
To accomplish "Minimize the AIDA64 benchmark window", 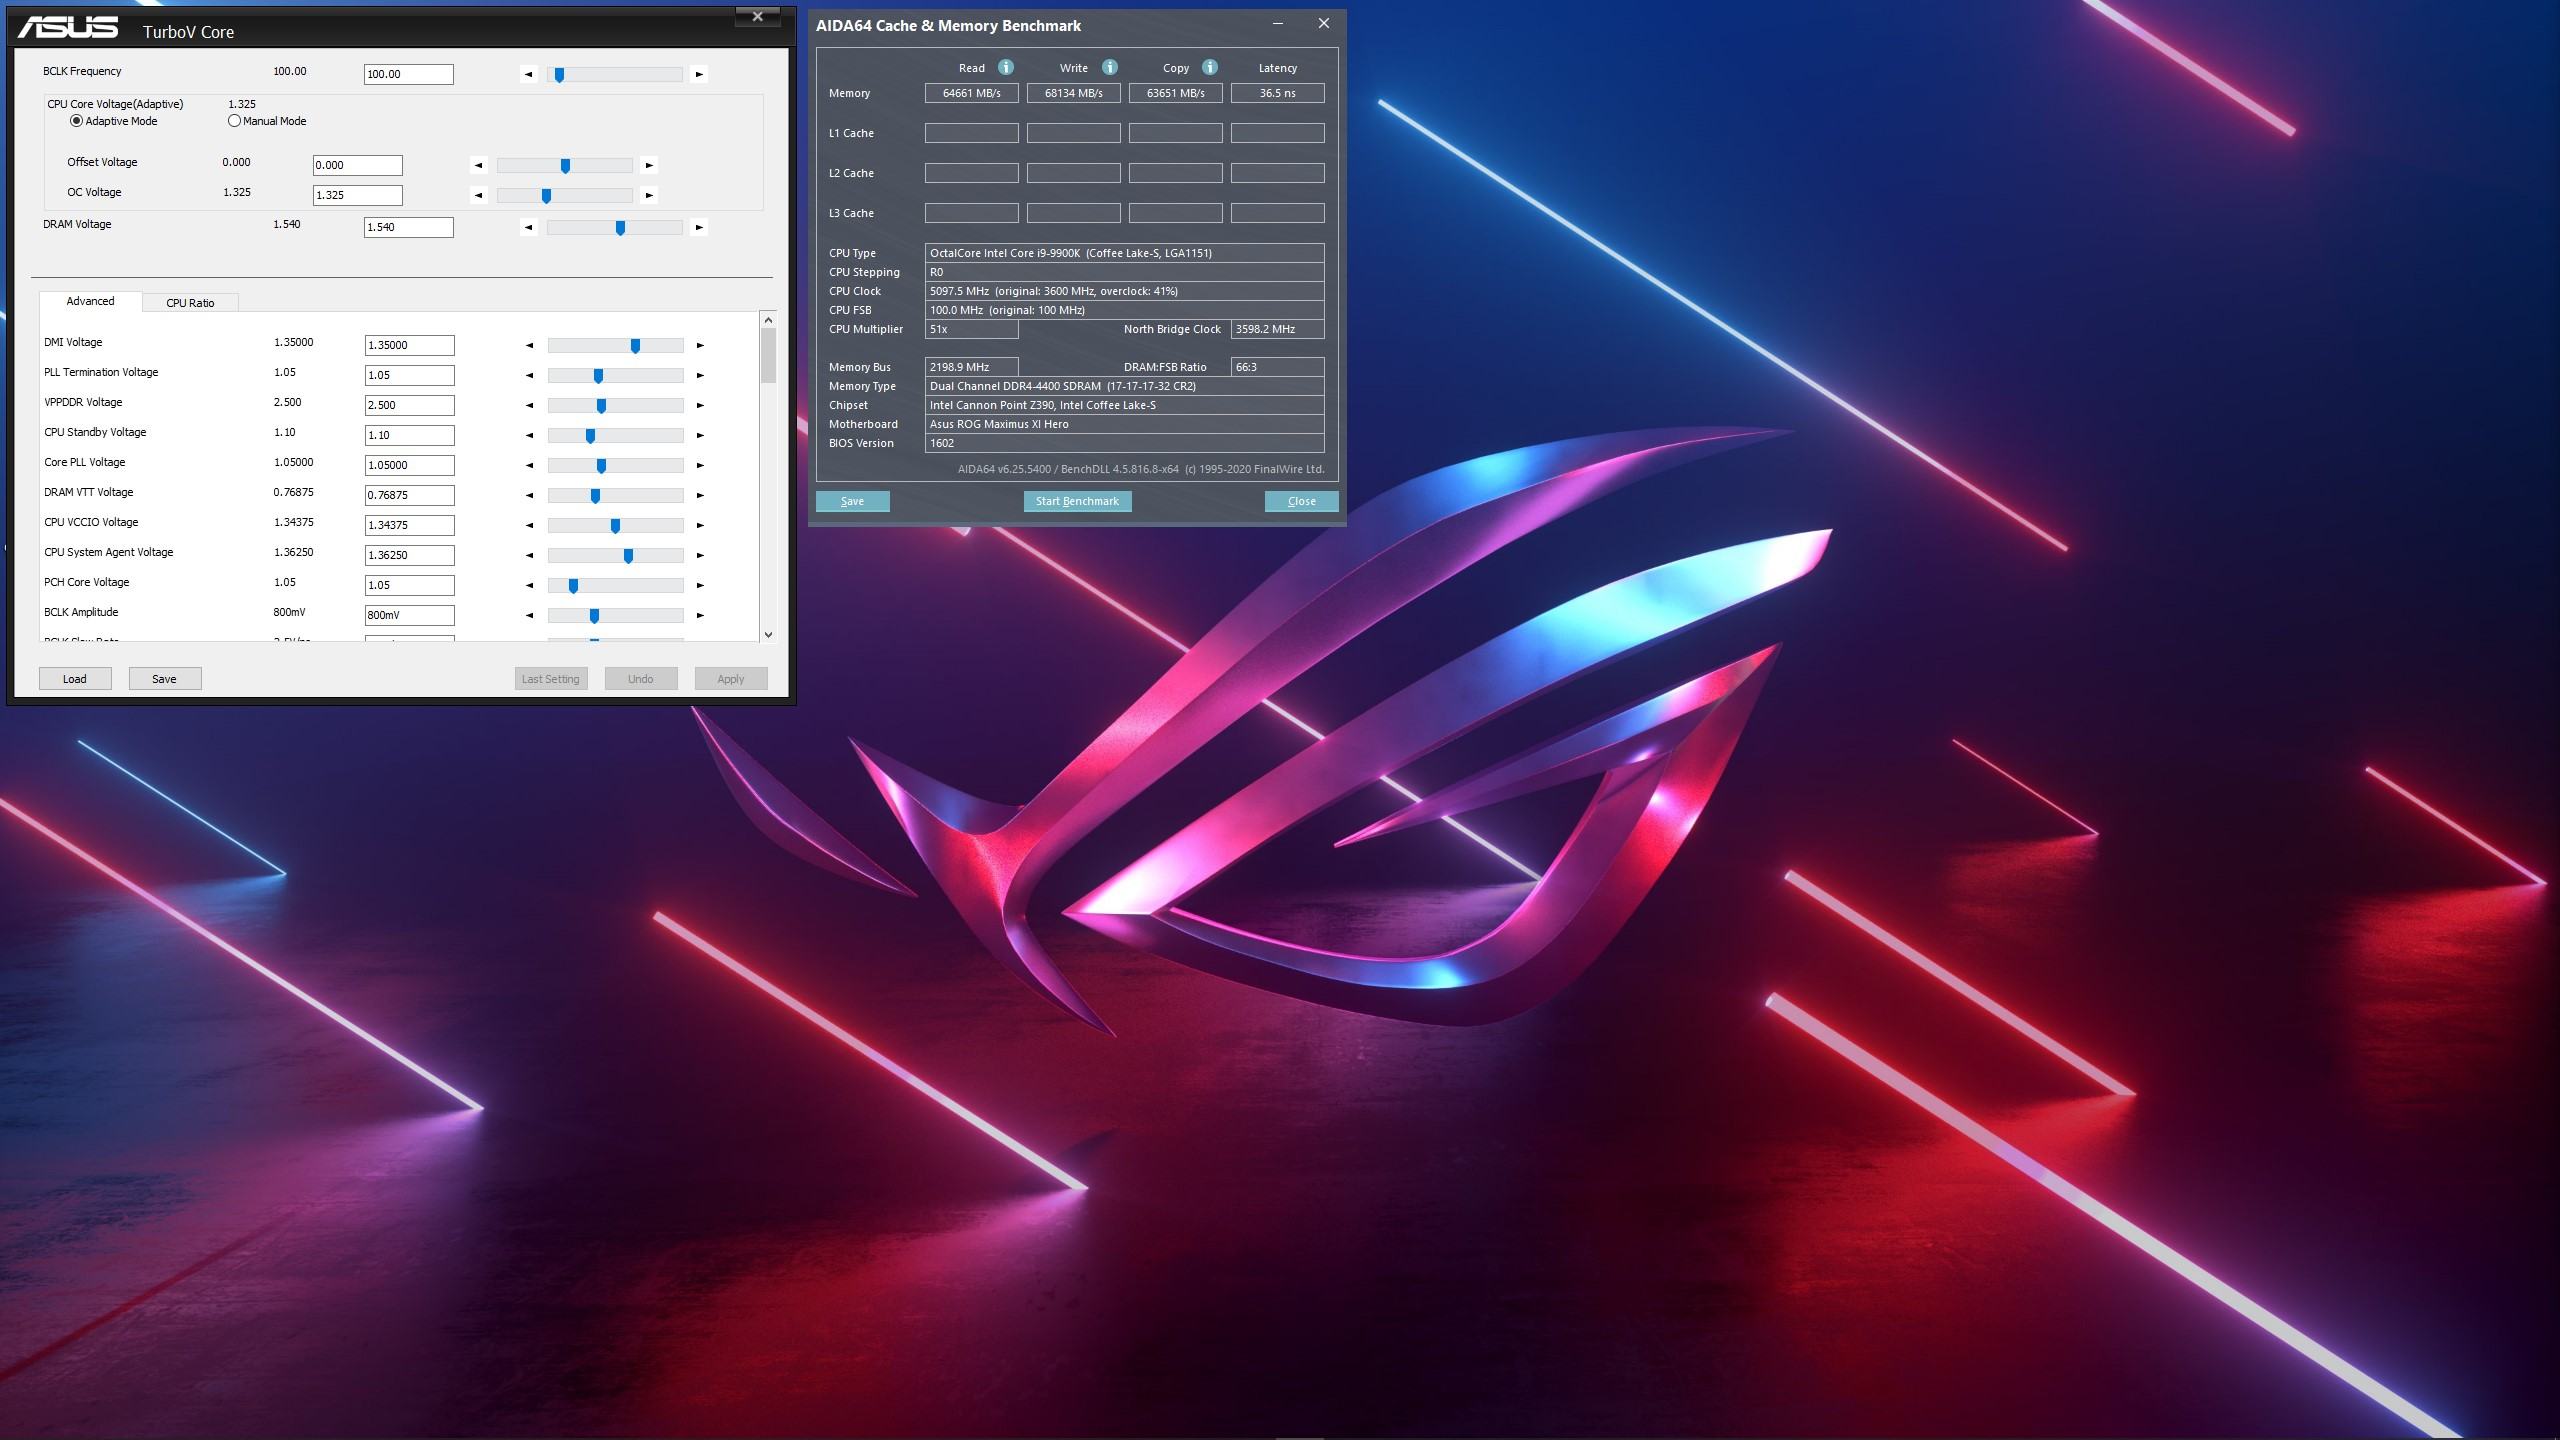I will coord(1278,23).
